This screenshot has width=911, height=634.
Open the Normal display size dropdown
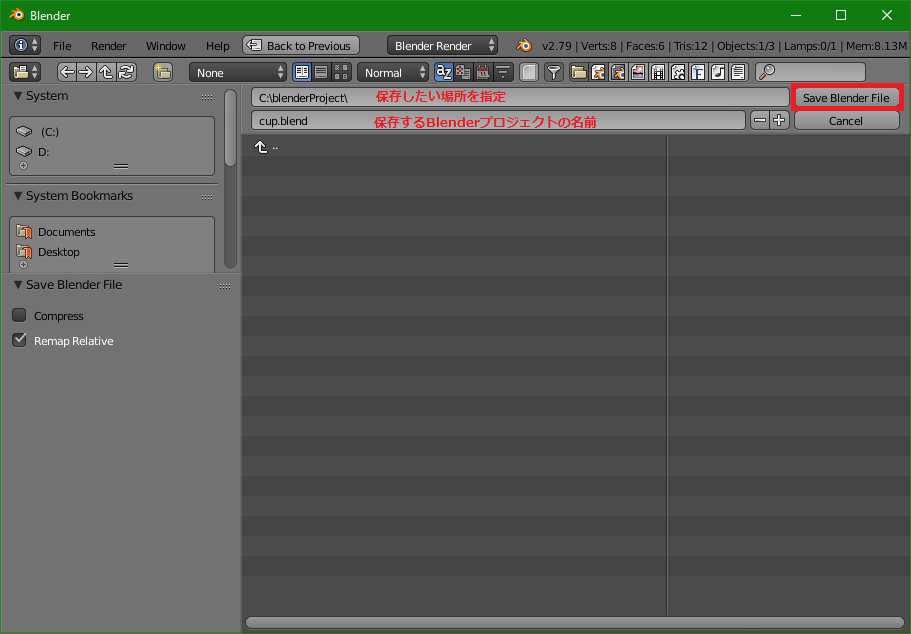click(393, 73)
